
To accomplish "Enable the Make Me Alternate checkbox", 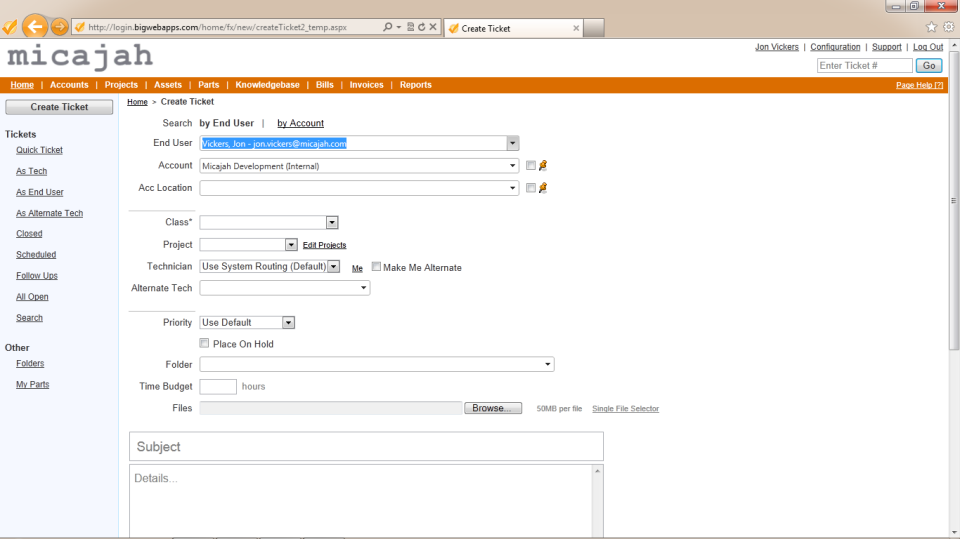I will [x=377, y=267].
